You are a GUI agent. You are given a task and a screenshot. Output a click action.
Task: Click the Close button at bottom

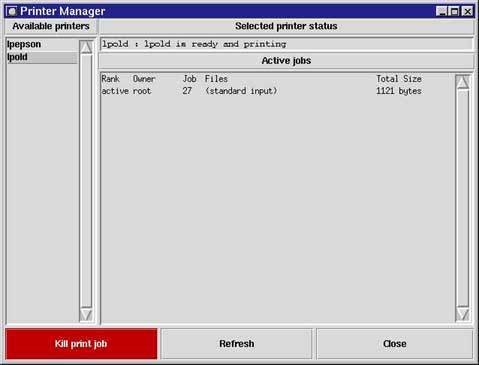coord(395,344)
